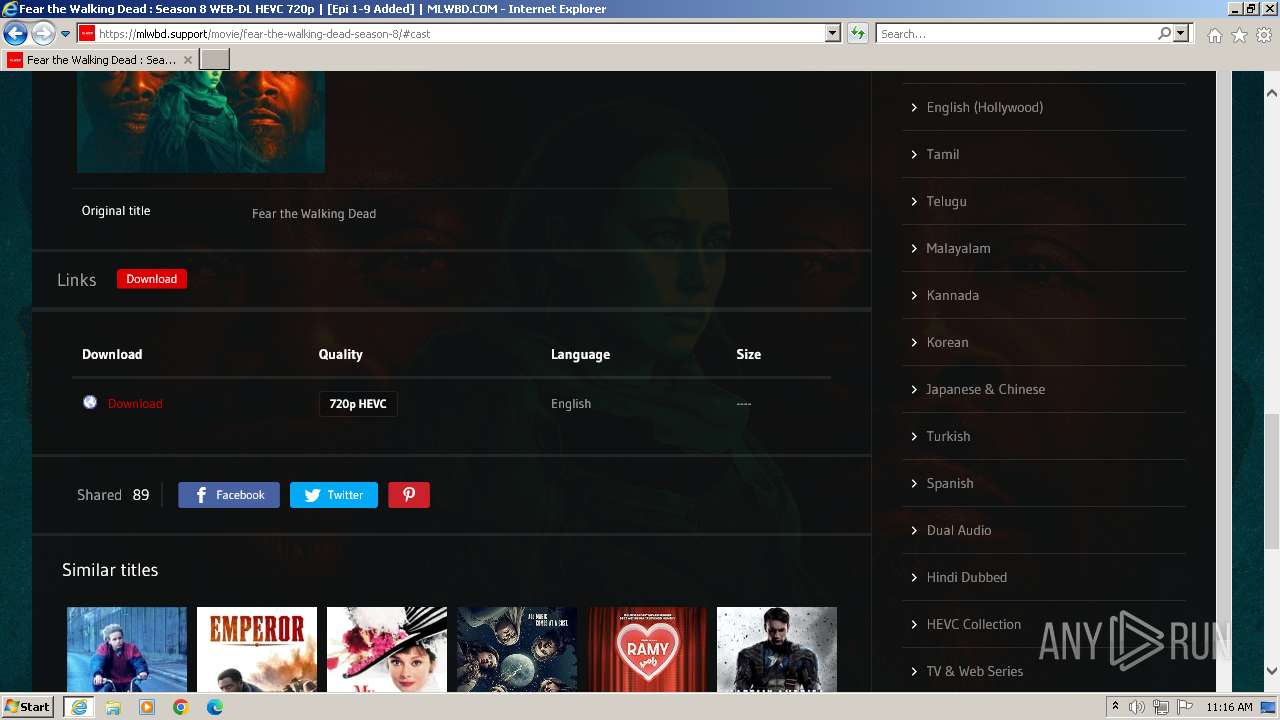
Task: Open the Japanese & Chinese category
Action: [x=986, y=389]
